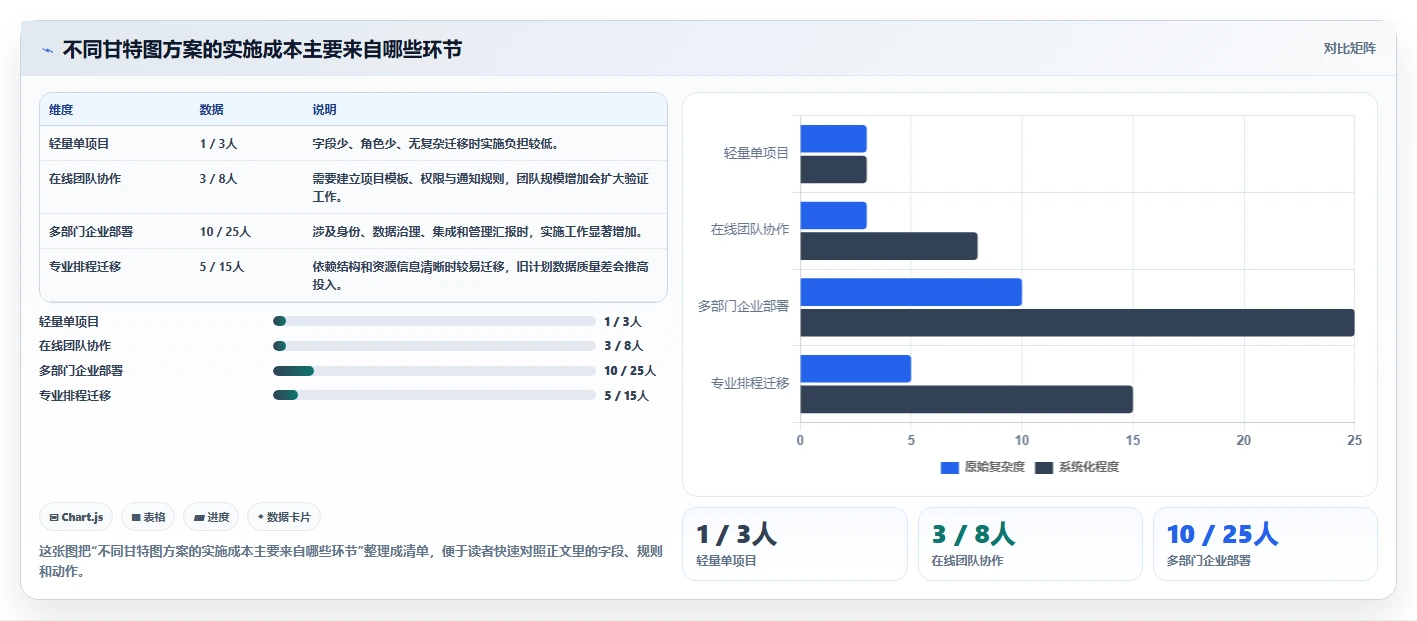1417x621 pixels.
Task: Click the 多部门企业部署 chart axis label
Action: [744, 306]
